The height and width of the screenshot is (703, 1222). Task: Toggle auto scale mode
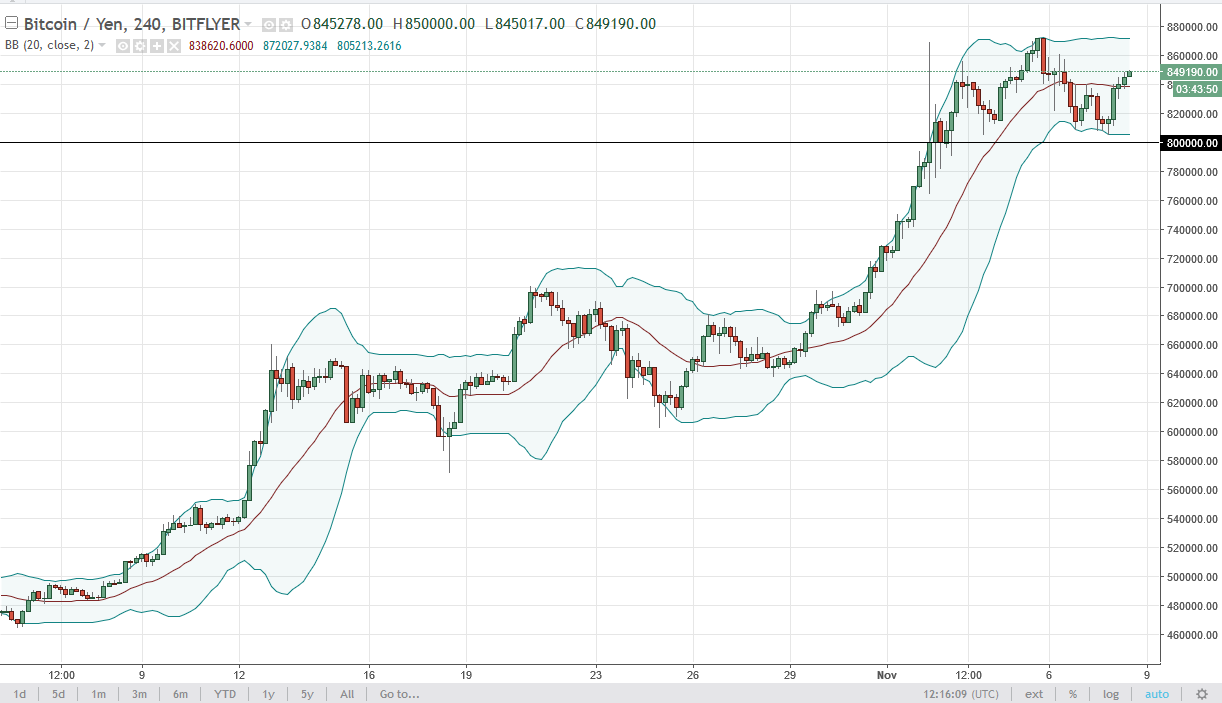point(1156,694)
